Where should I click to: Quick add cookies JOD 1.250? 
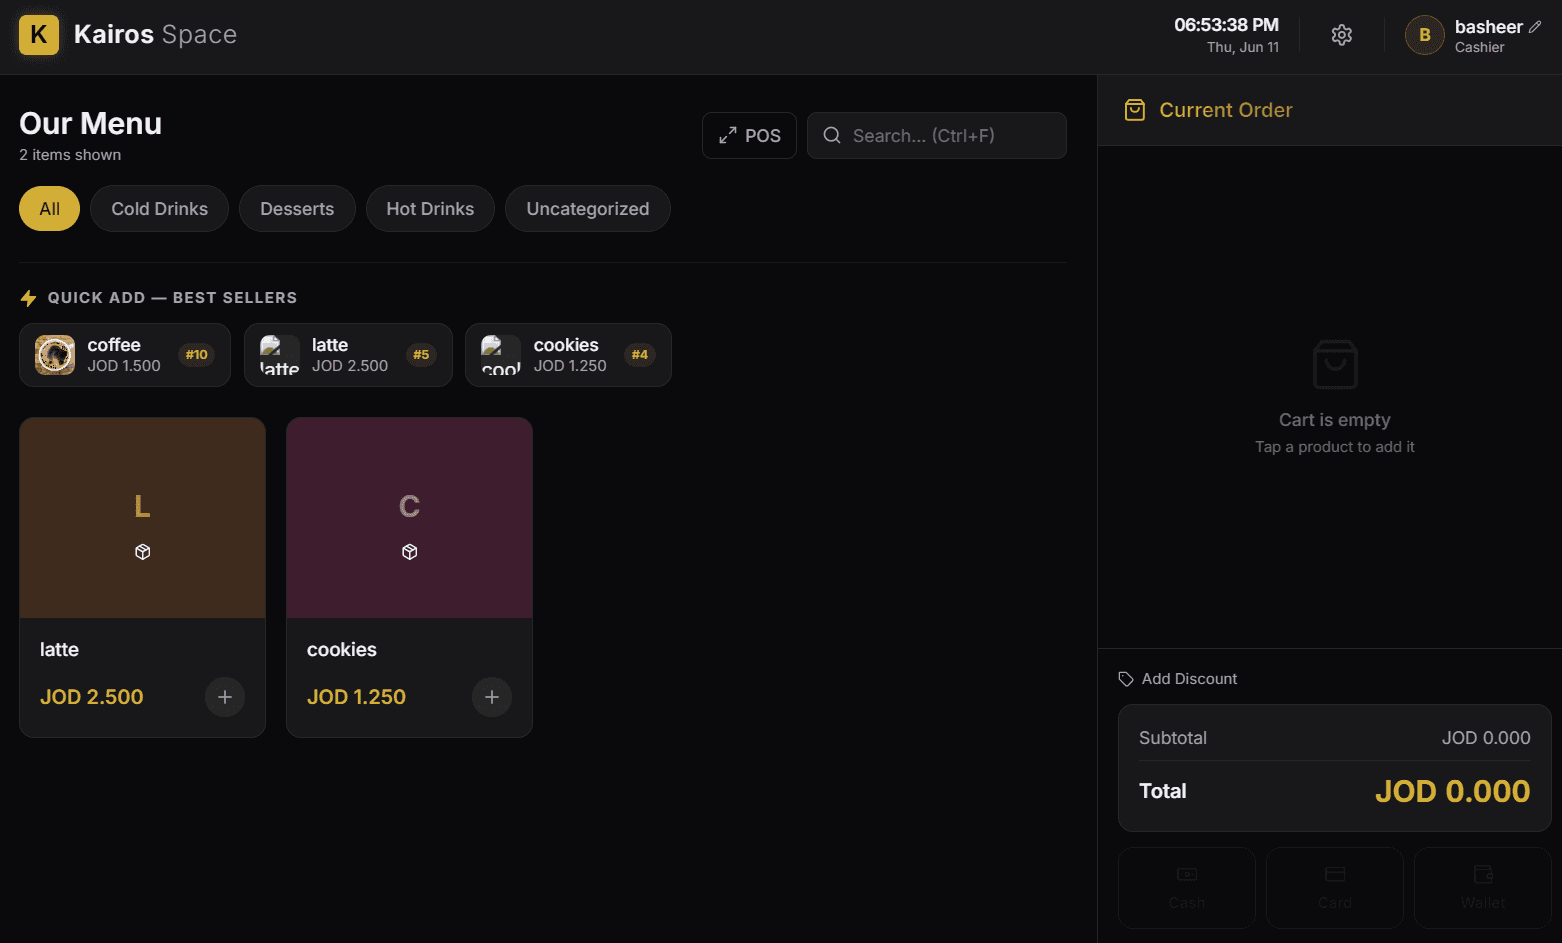tap(568, 355)
